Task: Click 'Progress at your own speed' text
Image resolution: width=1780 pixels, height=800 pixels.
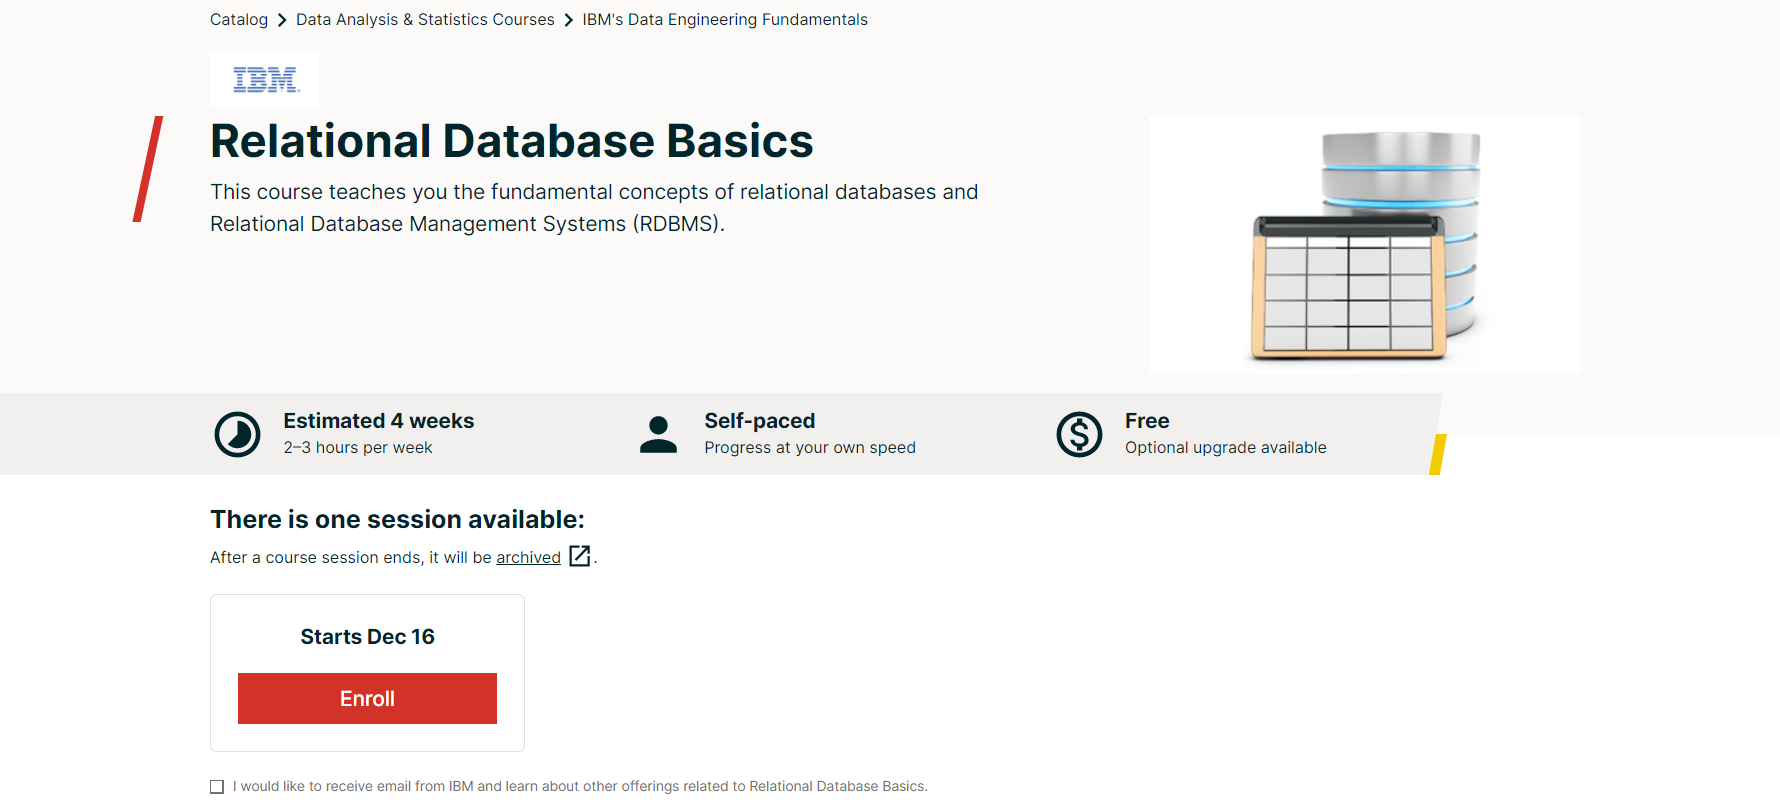Action: pyautogui.click(x=810, y=448)
